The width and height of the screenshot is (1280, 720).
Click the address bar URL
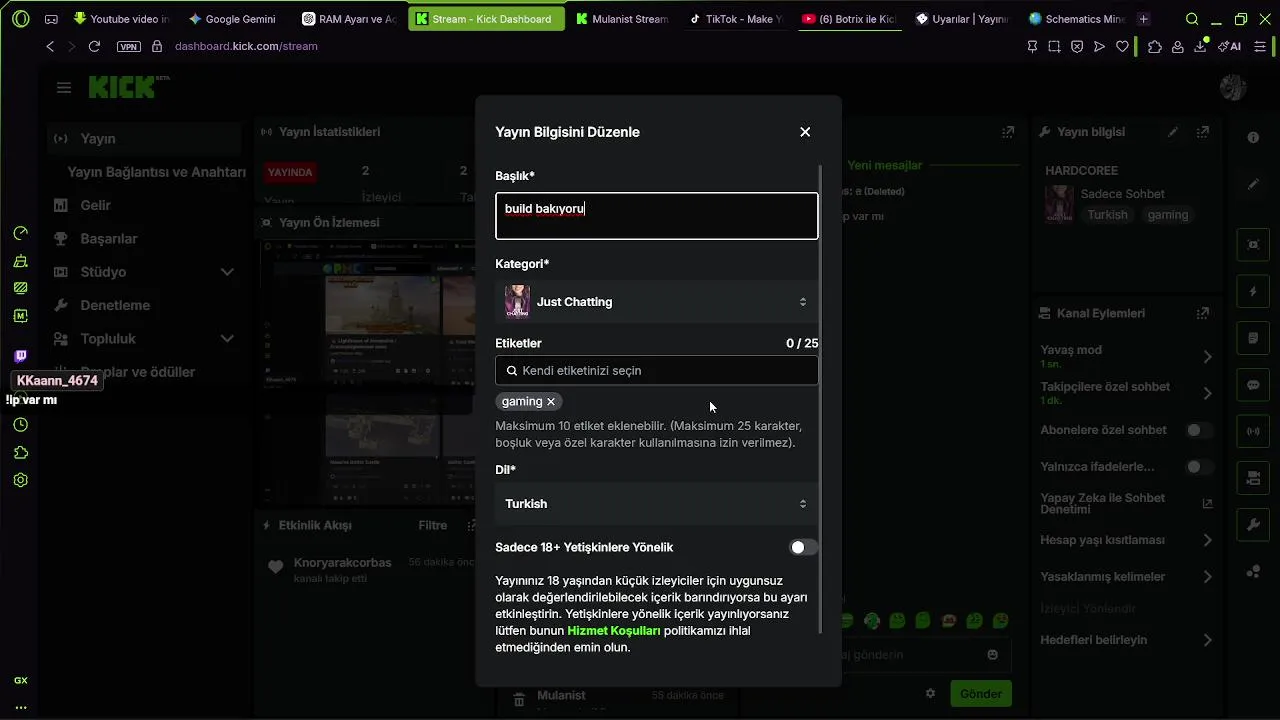[246, 46]
